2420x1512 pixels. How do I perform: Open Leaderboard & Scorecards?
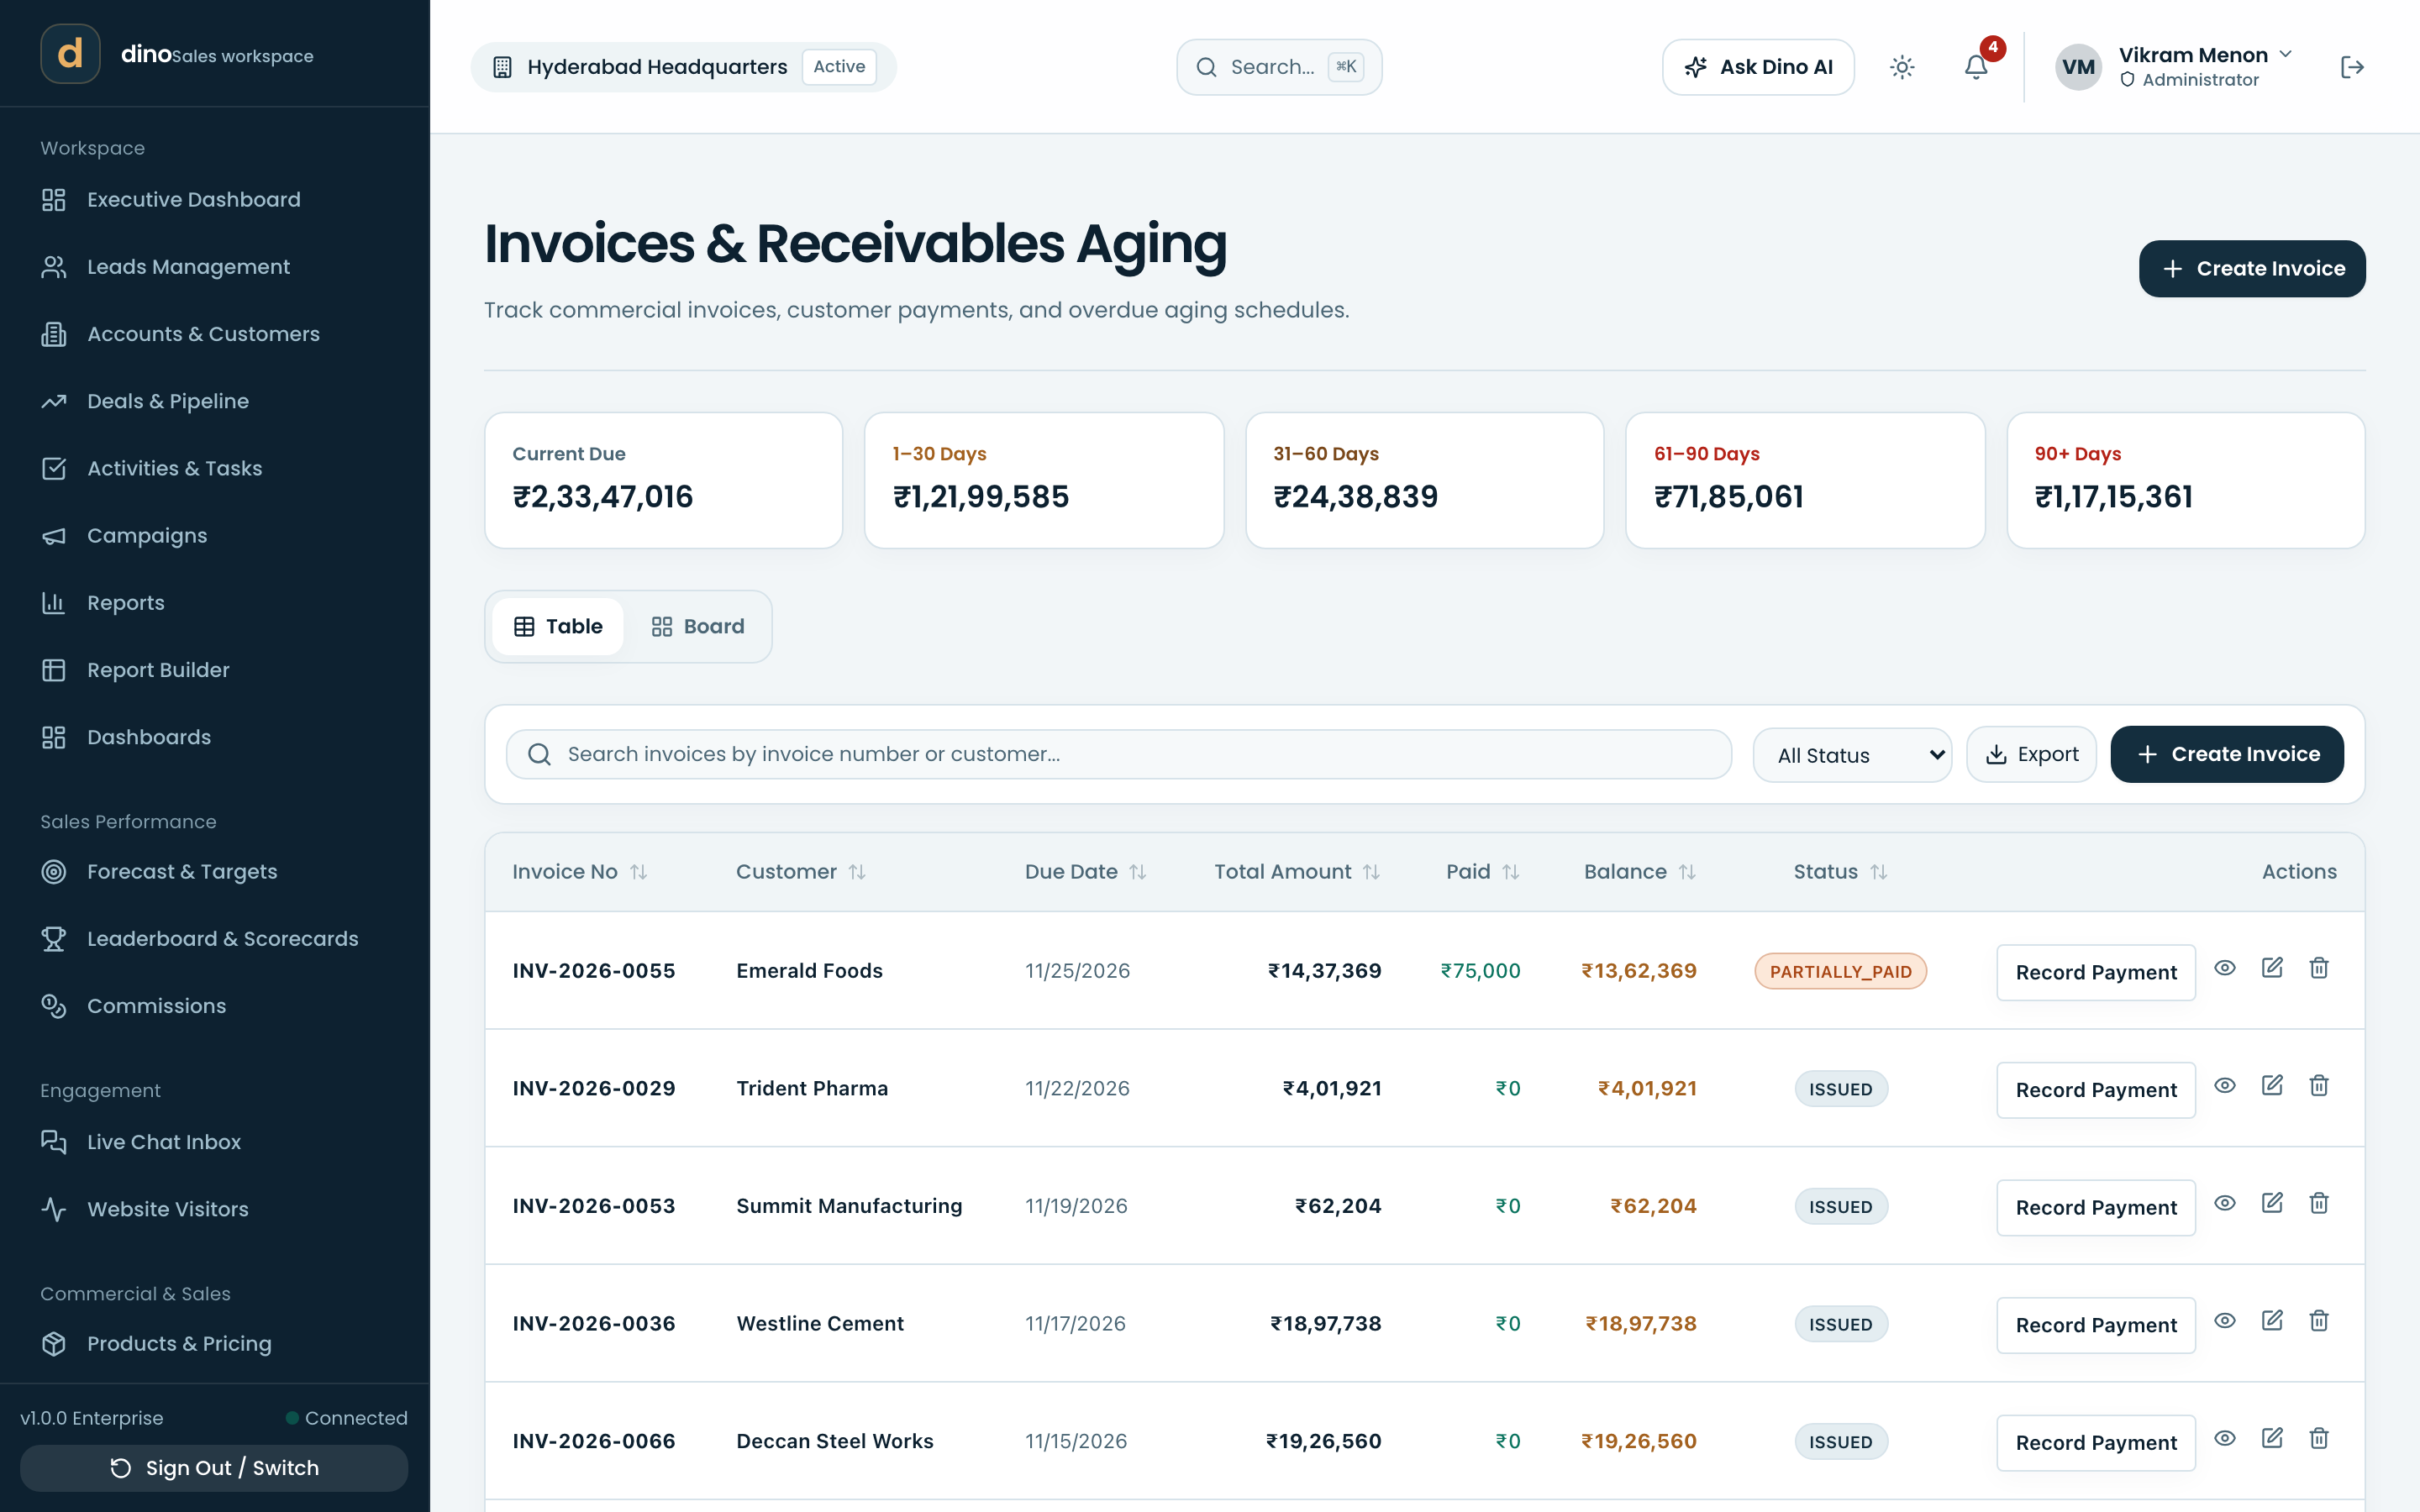pos(215,939)
